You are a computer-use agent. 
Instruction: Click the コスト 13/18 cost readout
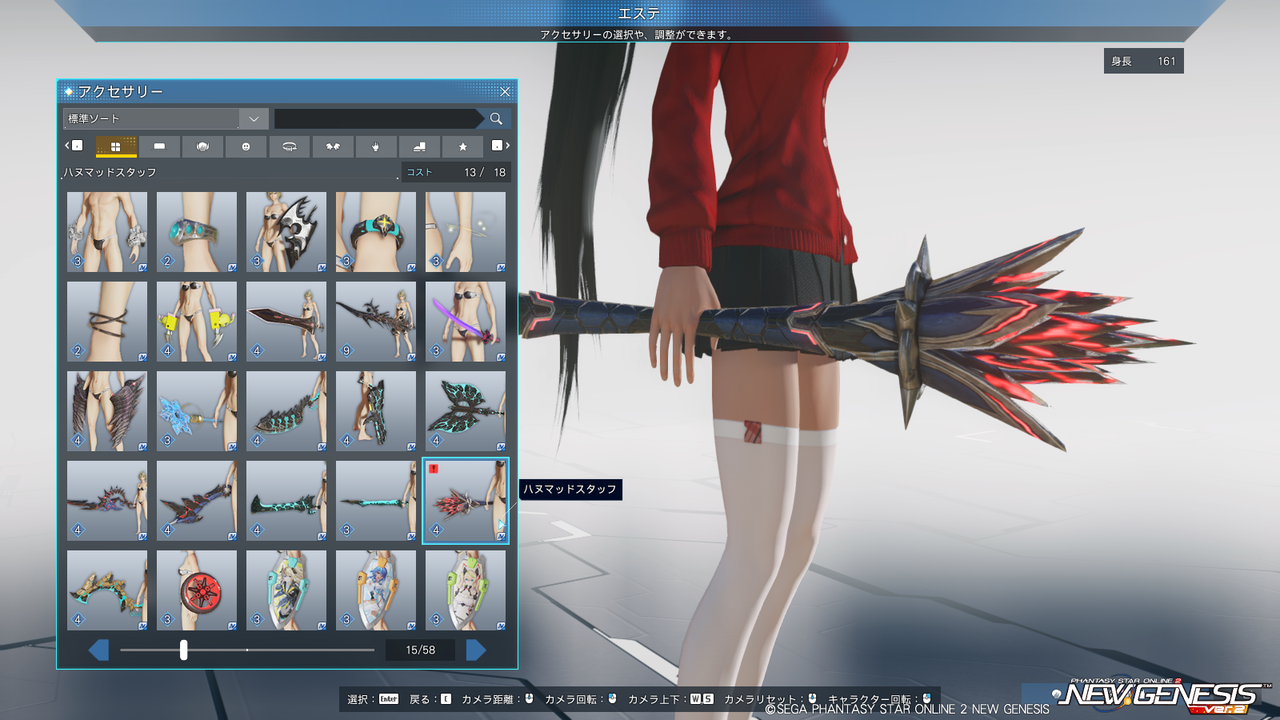tap(456, 172)
